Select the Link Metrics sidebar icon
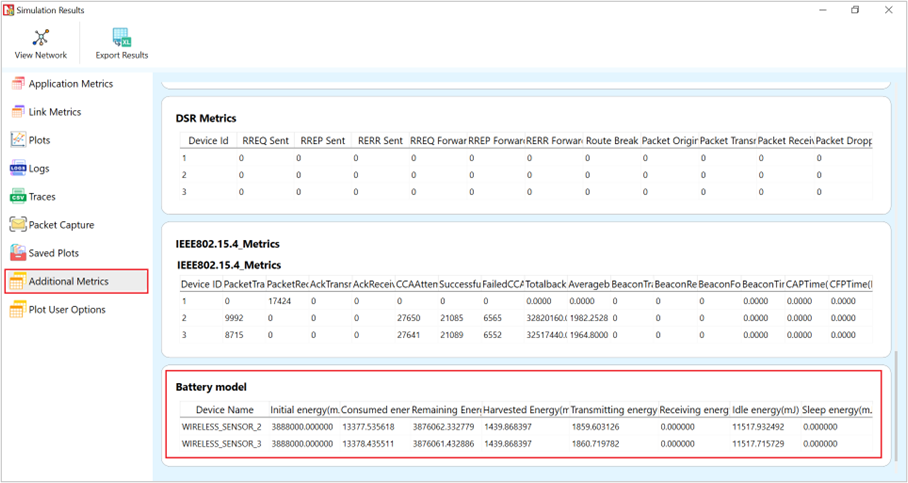The image size is (908, 483). pos(18,112)
